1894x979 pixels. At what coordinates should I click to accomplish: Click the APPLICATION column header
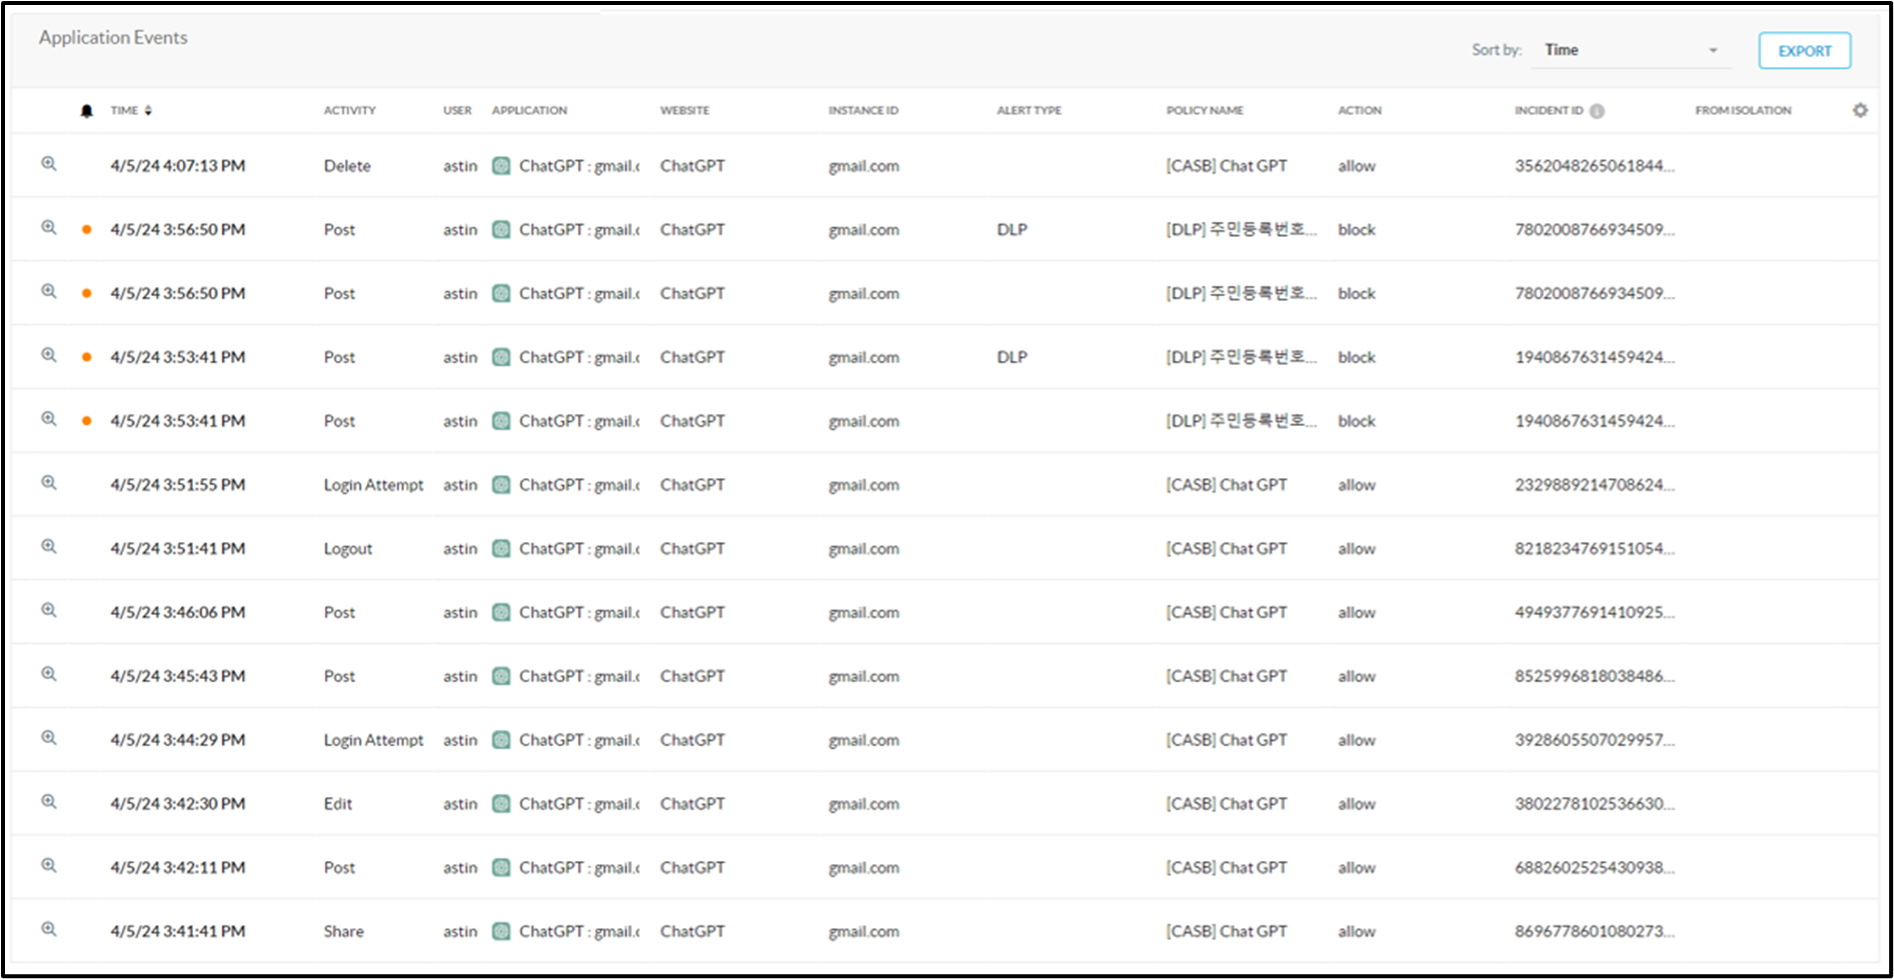(529, 111)
